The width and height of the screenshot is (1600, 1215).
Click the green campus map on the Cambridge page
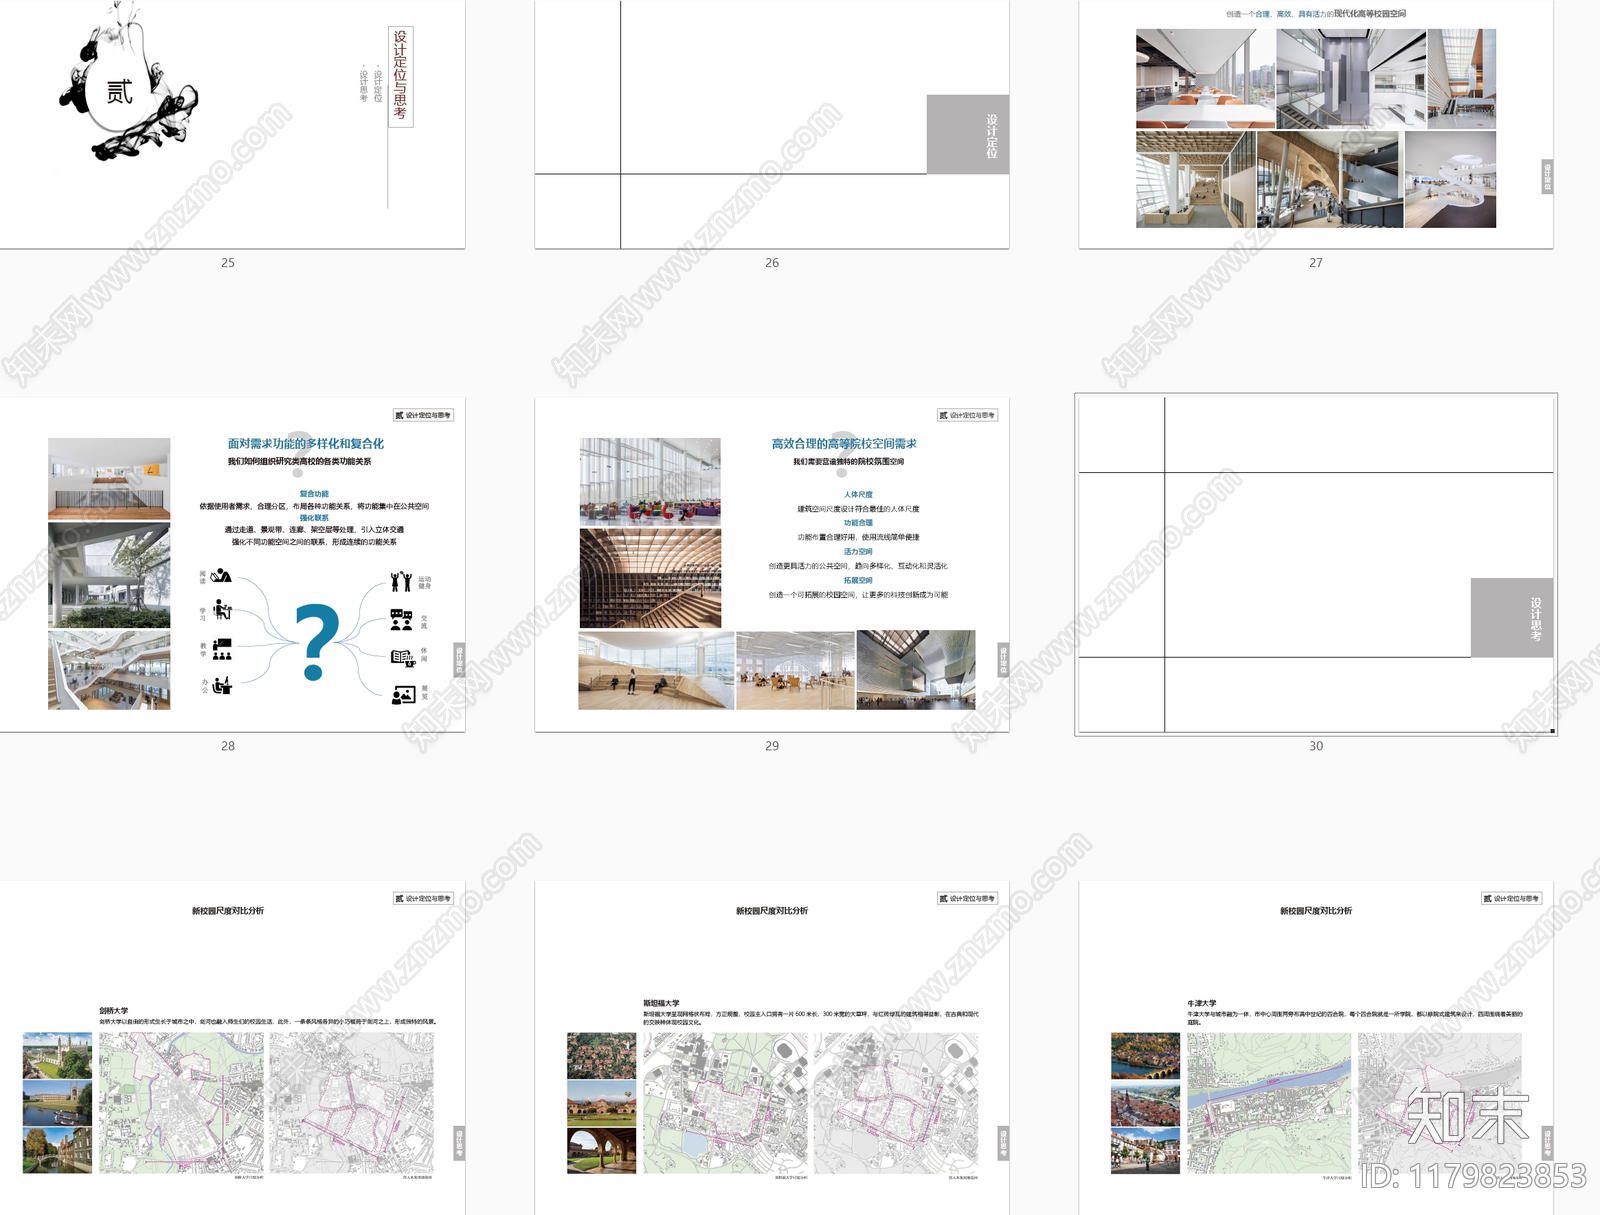click(182, 1103)
